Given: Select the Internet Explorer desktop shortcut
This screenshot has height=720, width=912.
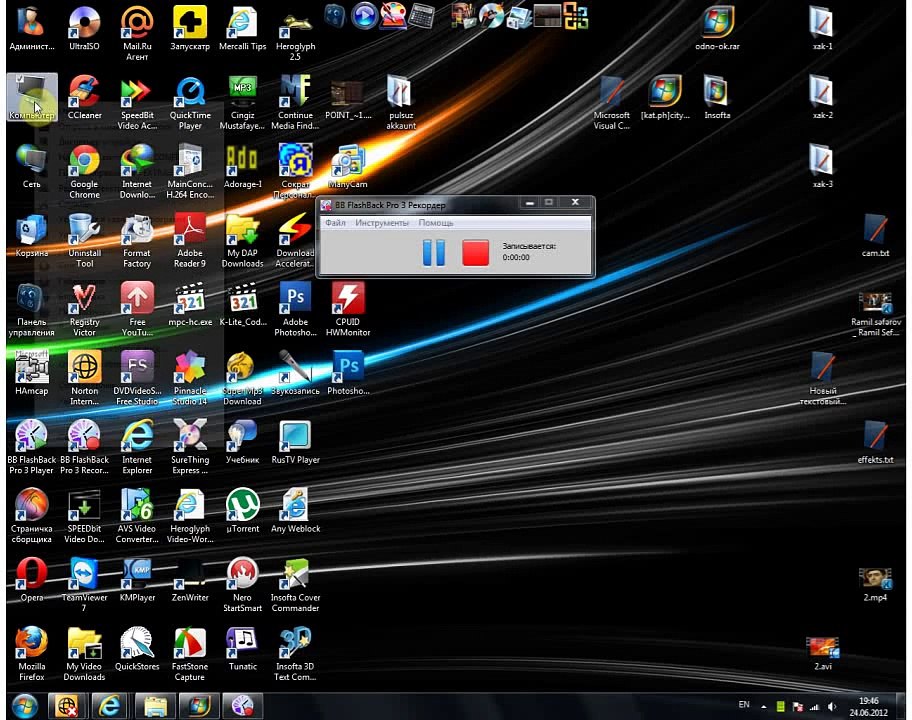Looking at the screenshot, I should point(137,447).
